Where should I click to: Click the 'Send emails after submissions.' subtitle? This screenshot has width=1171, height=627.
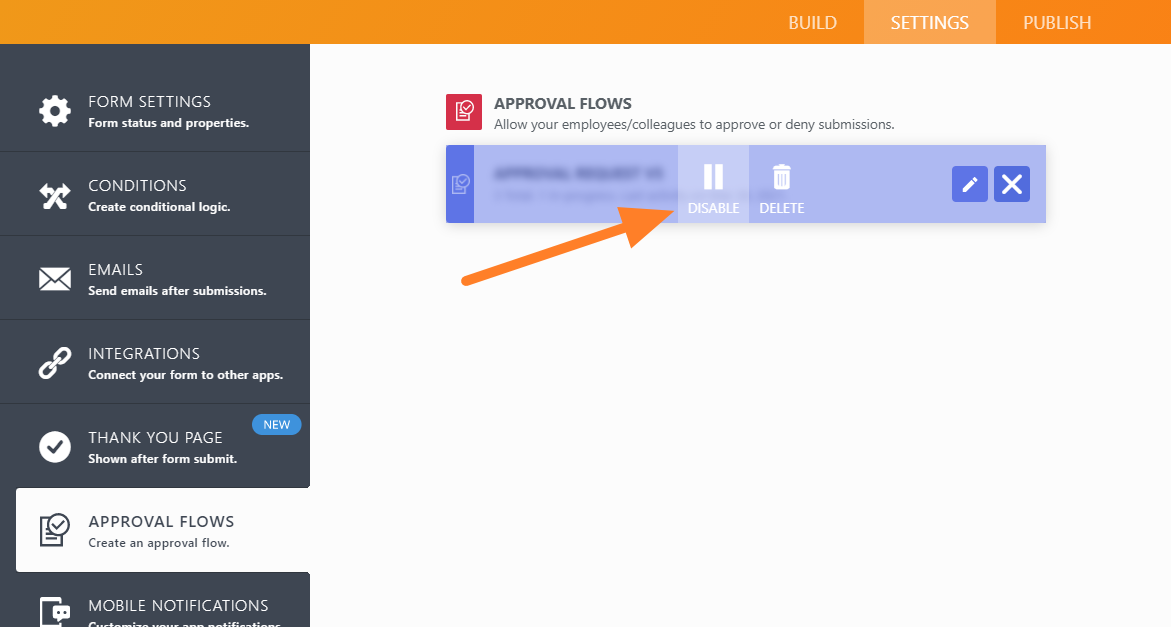click(x=177, y=291)
